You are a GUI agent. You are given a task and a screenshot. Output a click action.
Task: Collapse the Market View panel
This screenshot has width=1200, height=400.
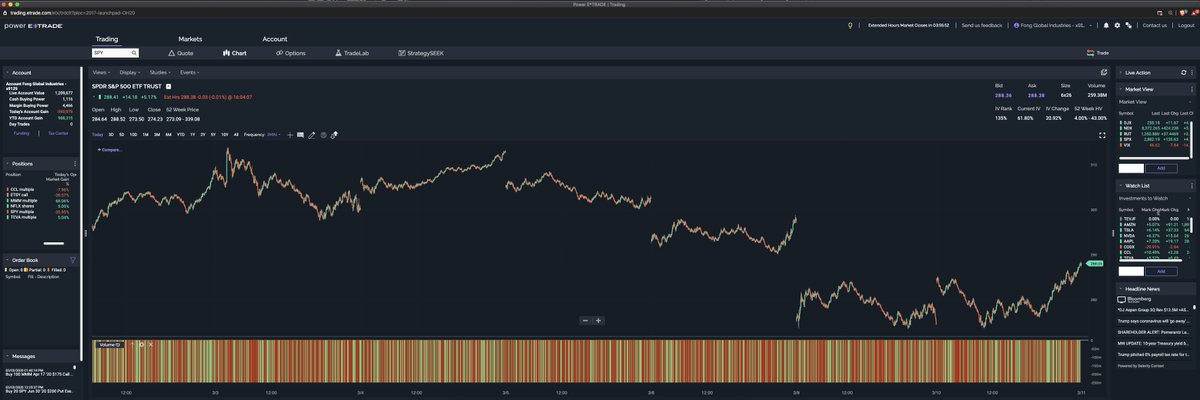point(1120,89)
